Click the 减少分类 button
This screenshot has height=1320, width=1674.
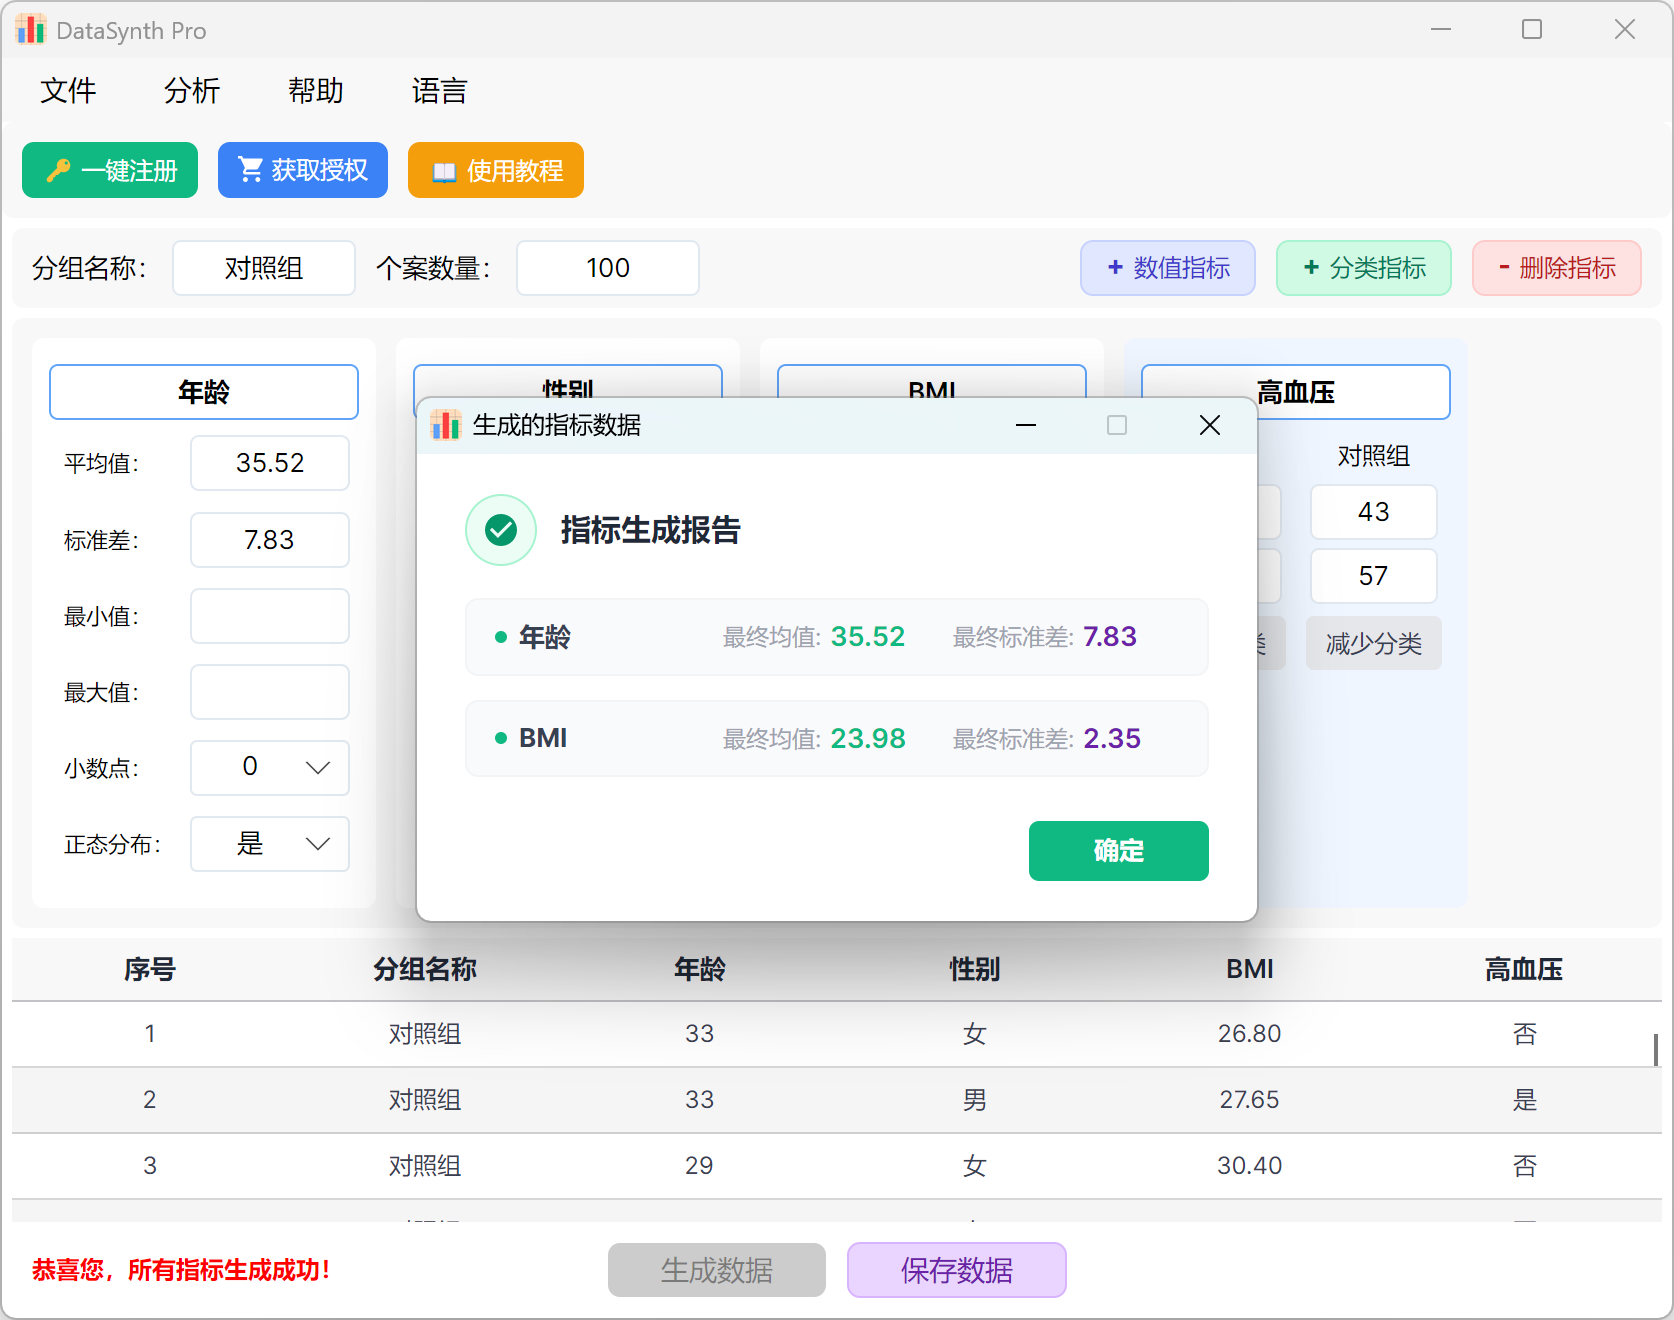pyautogui.click(x=1374, y=643)
